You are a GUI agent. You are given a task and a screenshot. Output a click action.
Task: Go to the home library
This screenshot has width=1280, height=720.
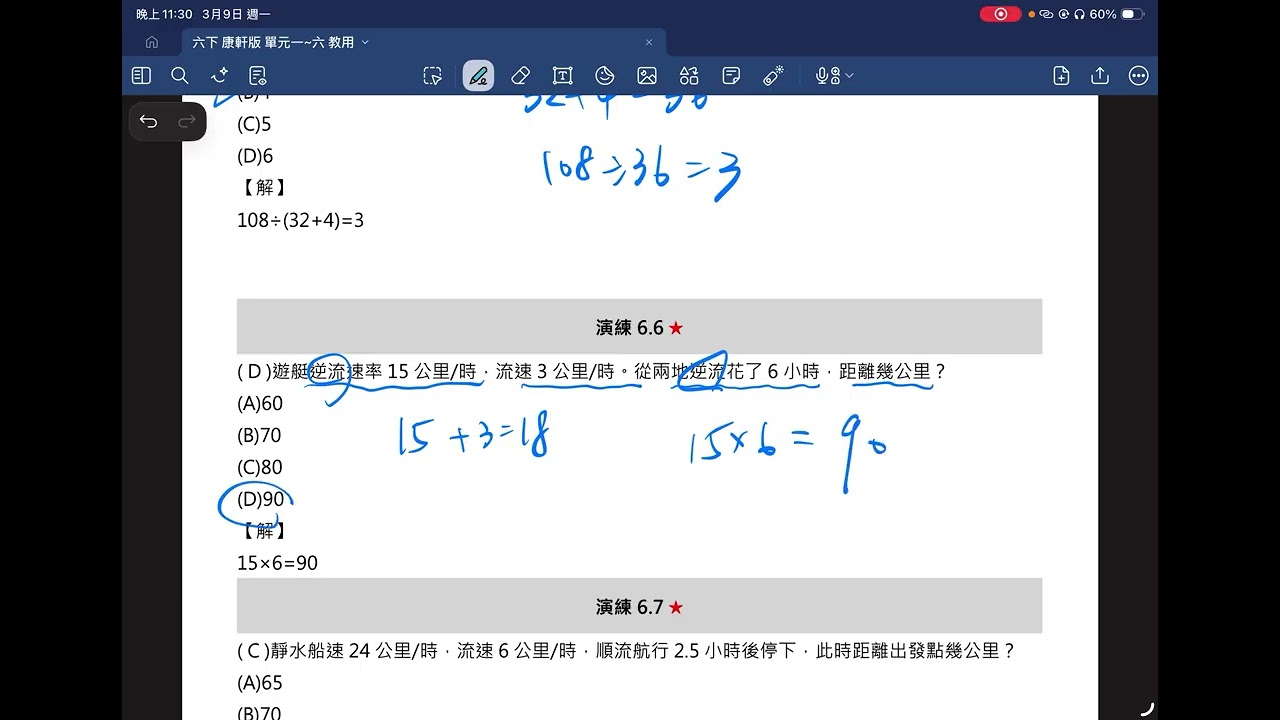click(152, 42)
